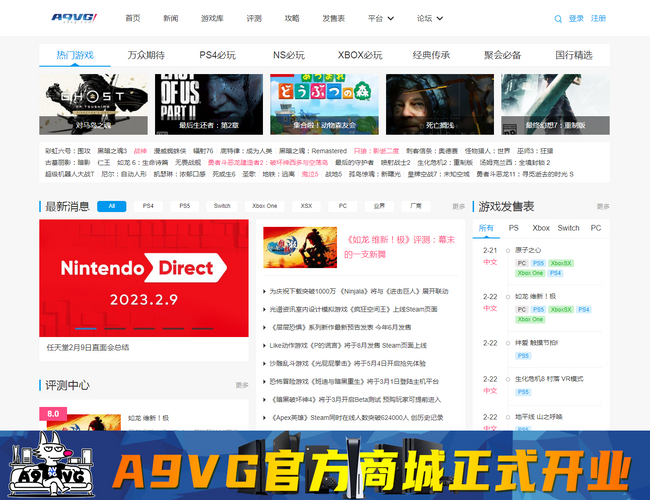
Task: Select the All news filter pill
Action: coord(111,206)
